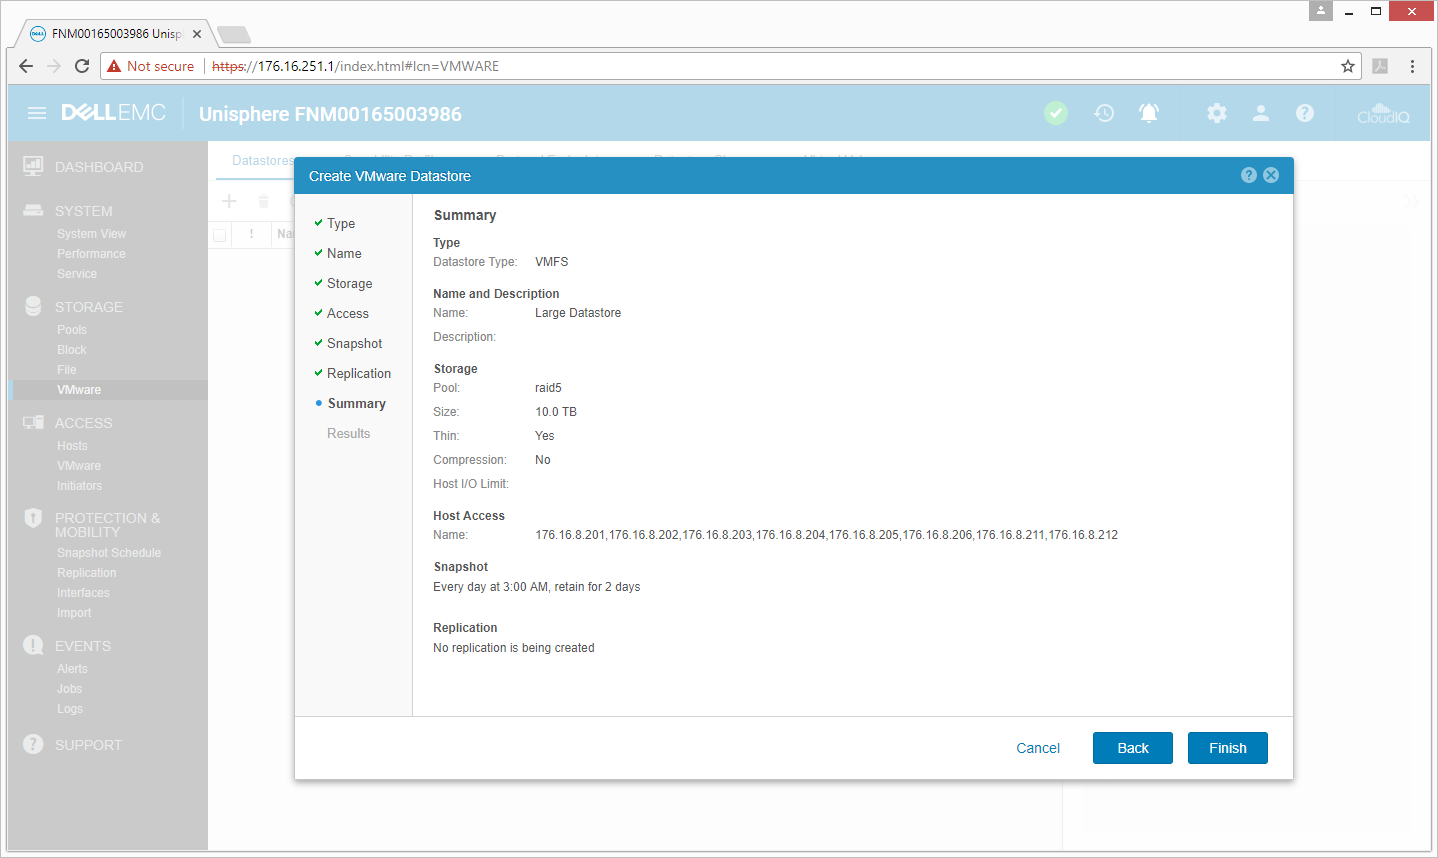The width and height of the screenshot is (1438, 858).
Task: Bookmark page with the star icon
Action: tap(1348, 66)
